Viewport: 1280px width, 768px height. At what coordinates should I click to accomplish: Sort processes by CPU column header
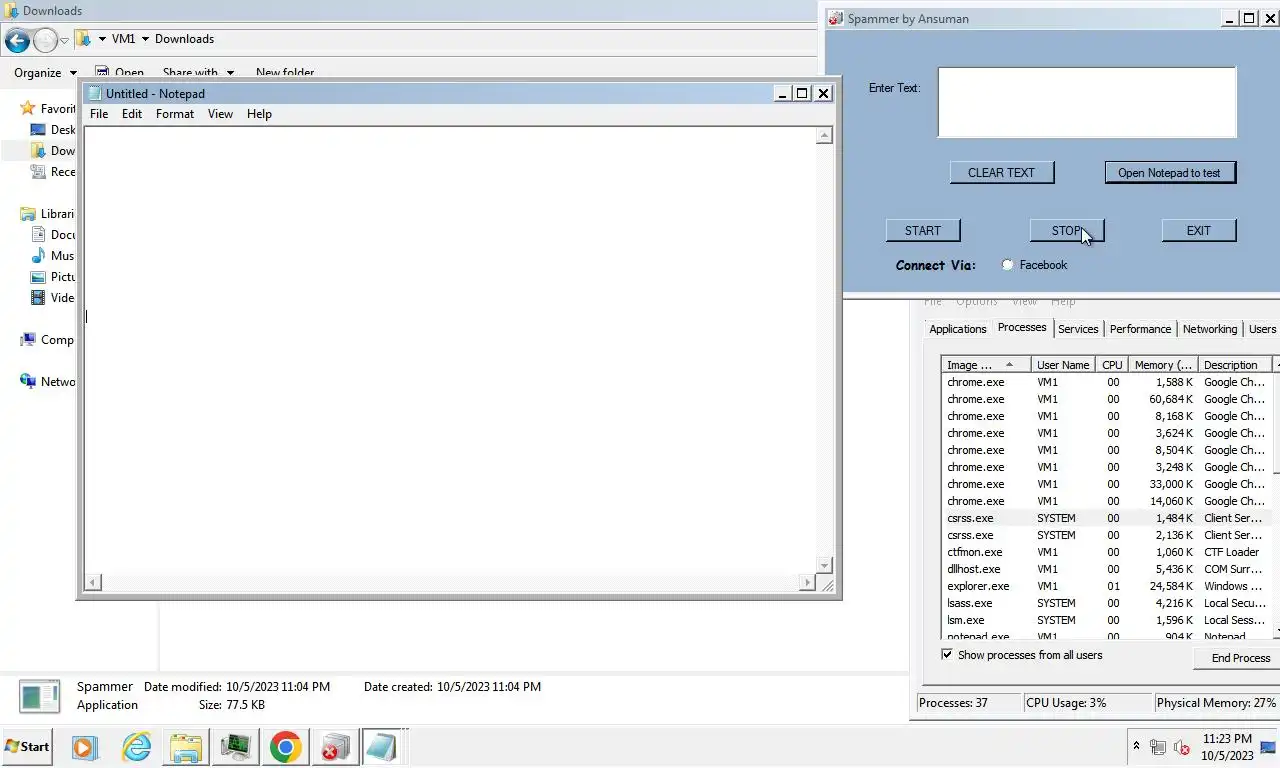pos(1112,365)
